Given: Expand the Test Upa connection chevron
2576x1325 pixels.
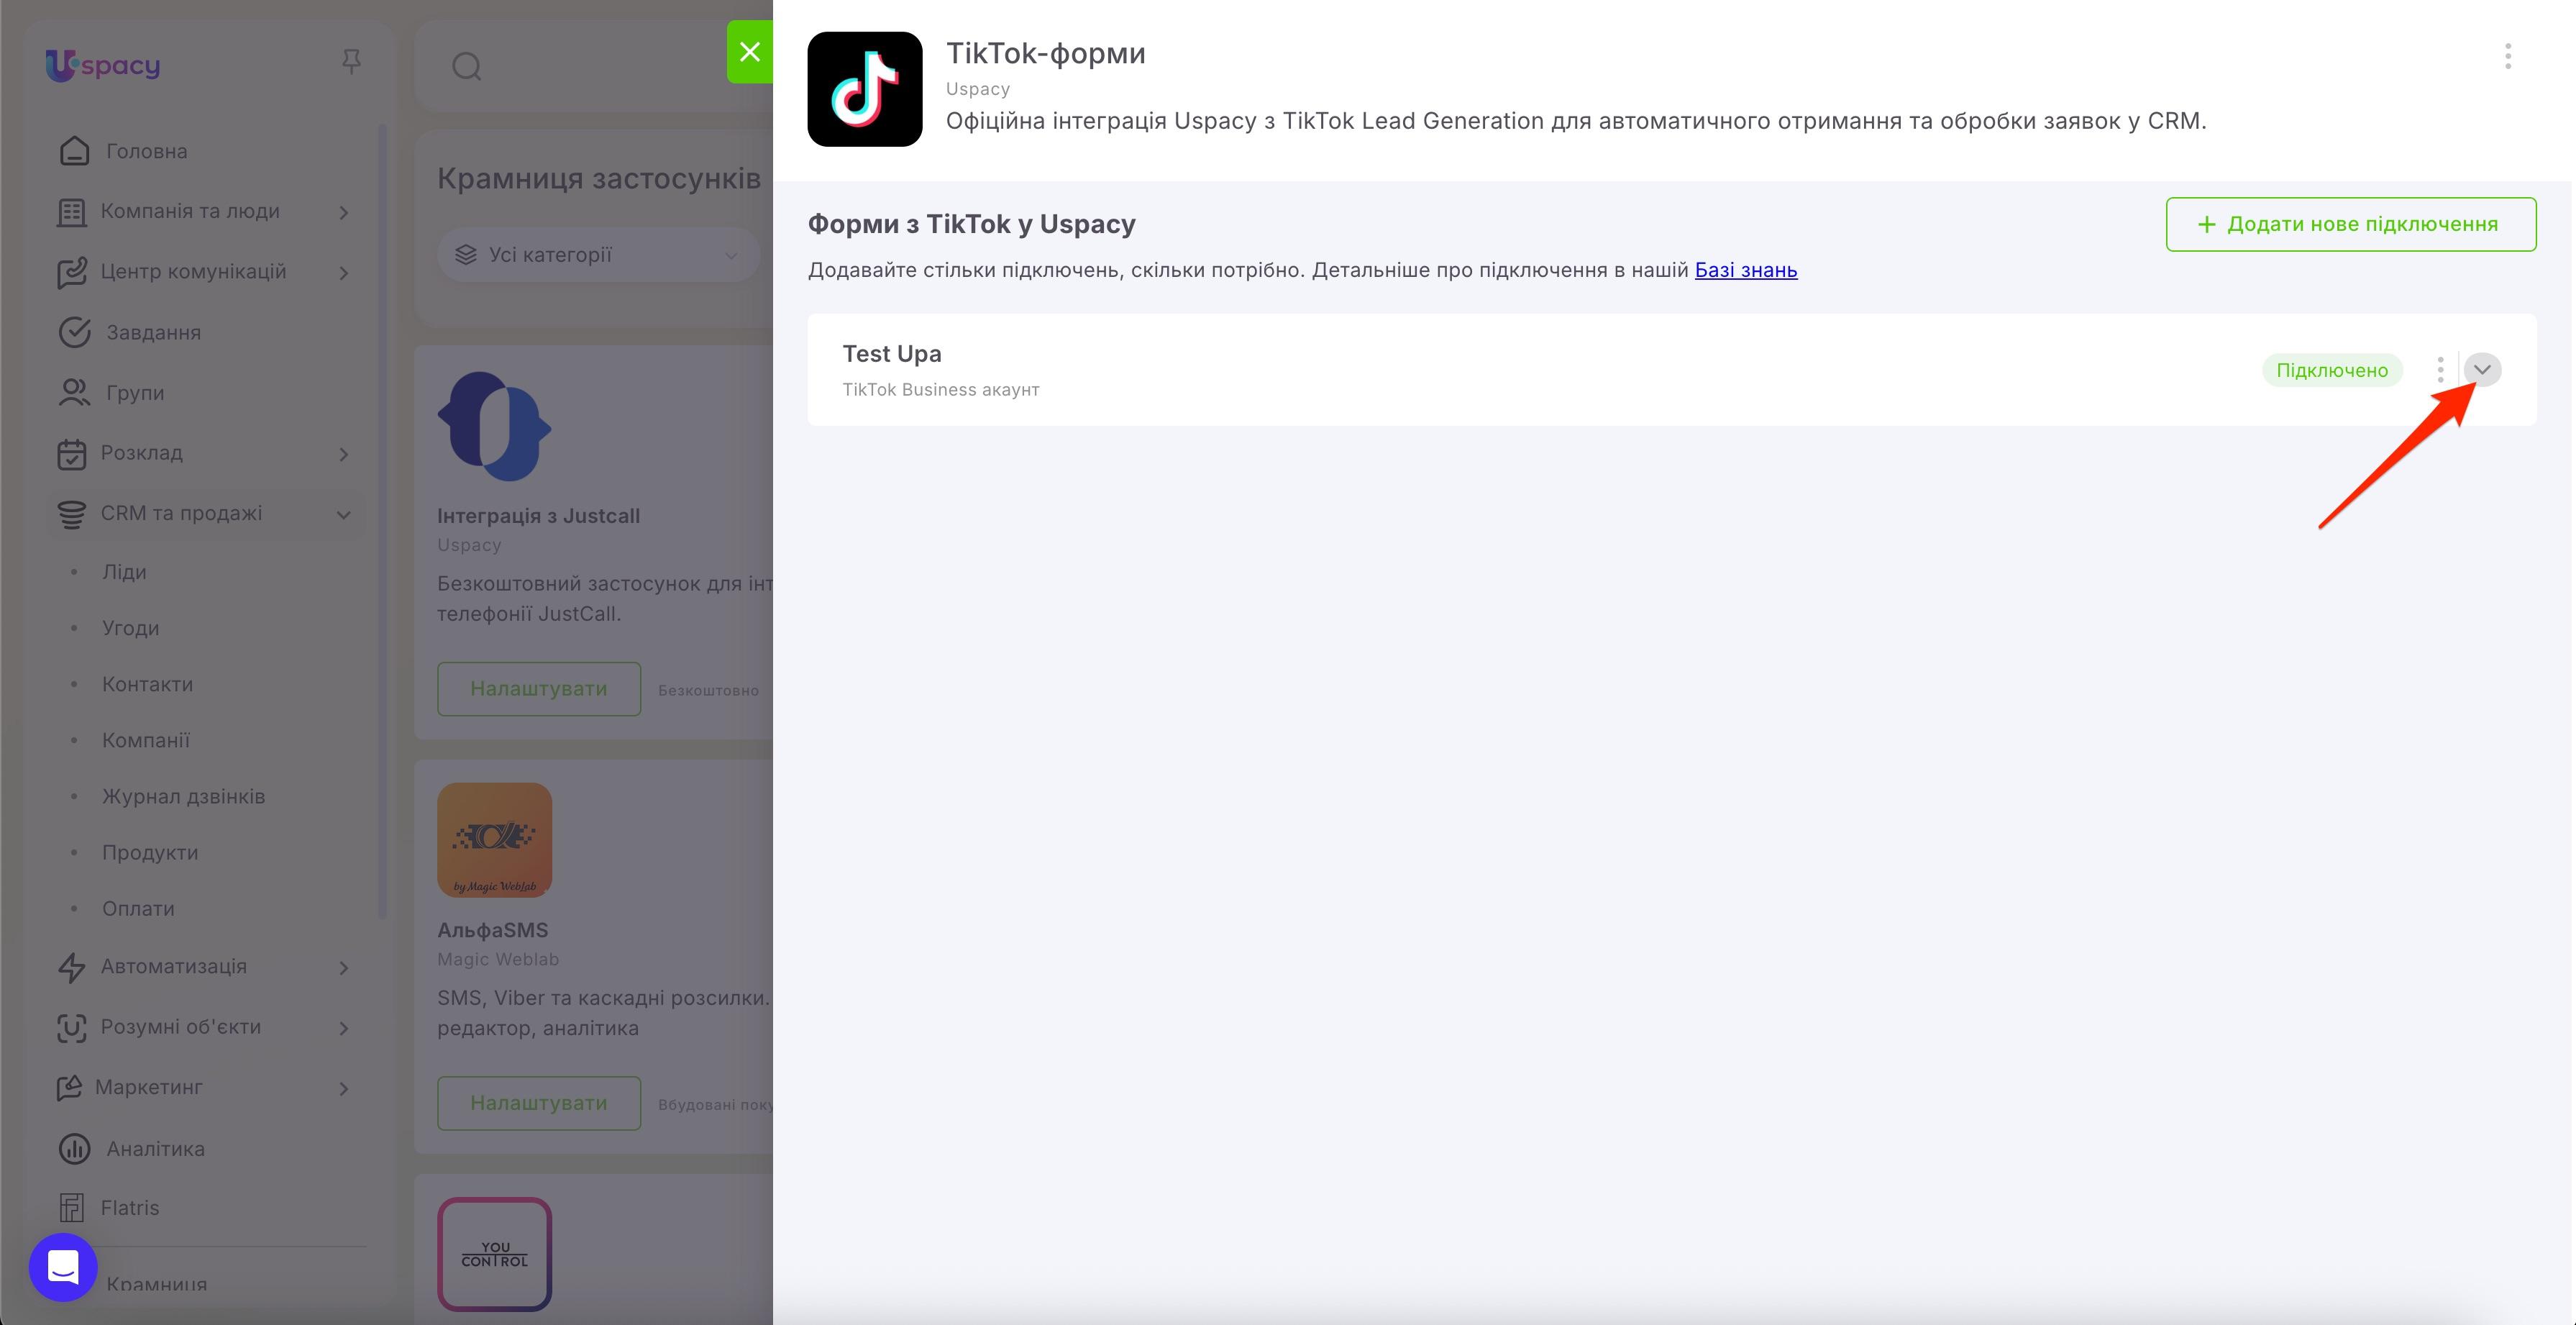Looking at the screenshot, I should coord(2482,369).
